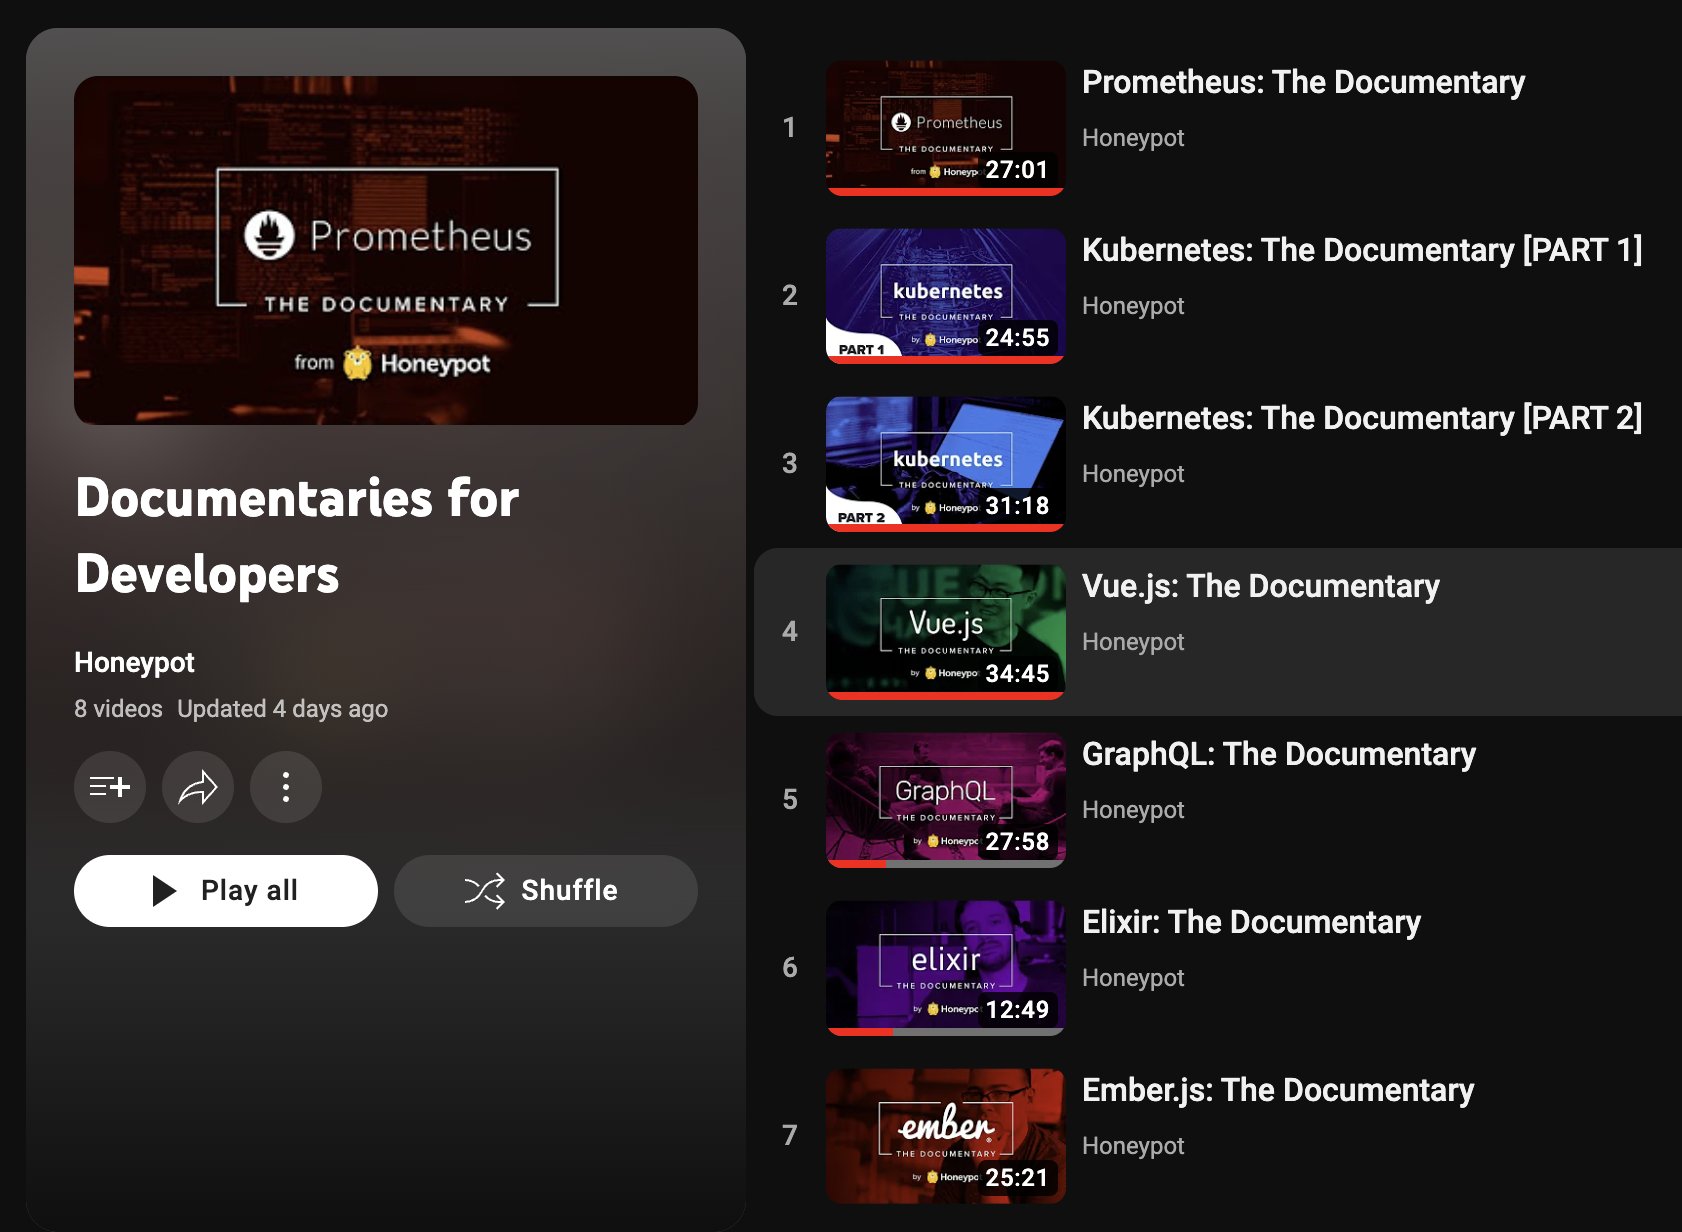The width and height of the screenshot is (1682, 1232).
Task: Open Kubernetes: The Documentary [PART 2] title
Action: [1362, 418]
